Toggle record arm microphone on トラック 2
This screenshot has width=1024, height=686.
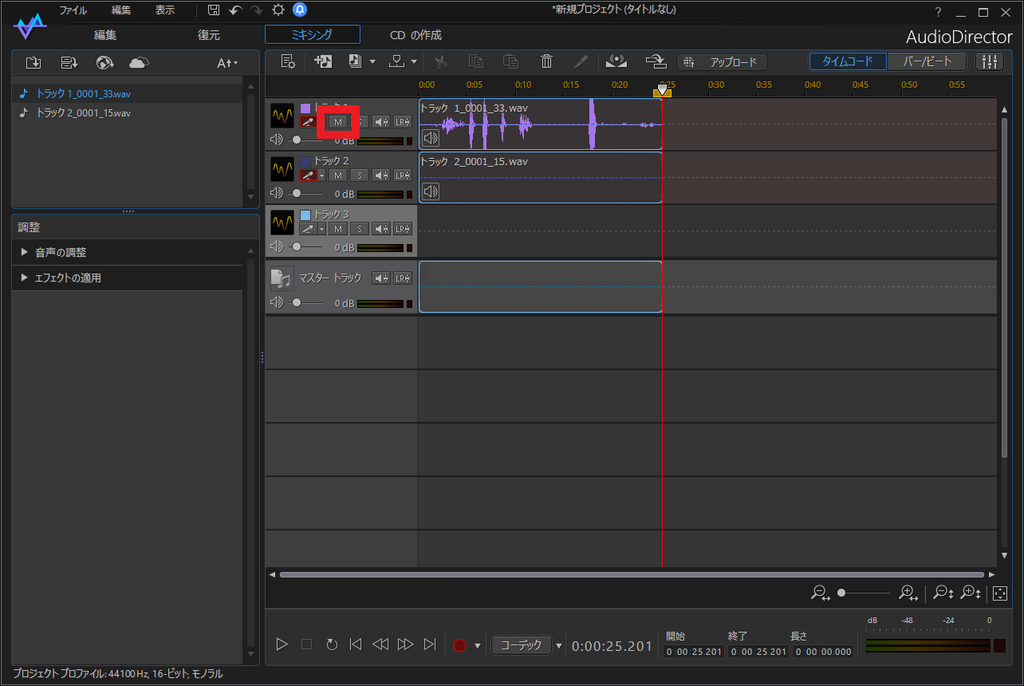(x=308, y=175)
